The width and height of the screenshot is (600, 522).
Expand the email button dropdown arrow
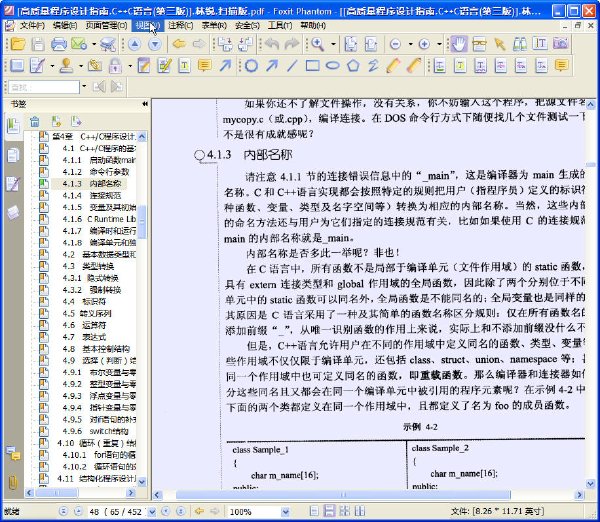click(94, 44)
